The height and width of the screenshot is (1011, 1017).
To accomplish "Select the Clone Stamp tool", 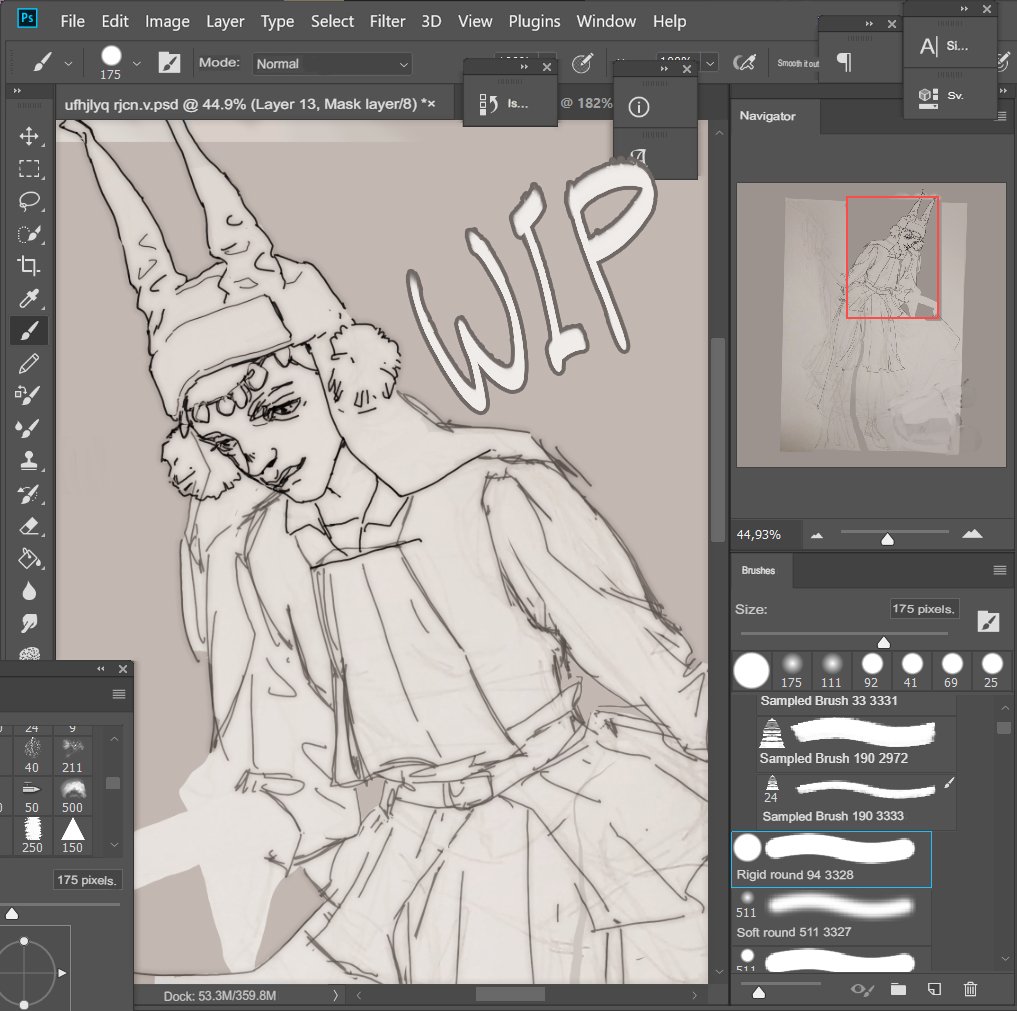I will pos(29,461).
